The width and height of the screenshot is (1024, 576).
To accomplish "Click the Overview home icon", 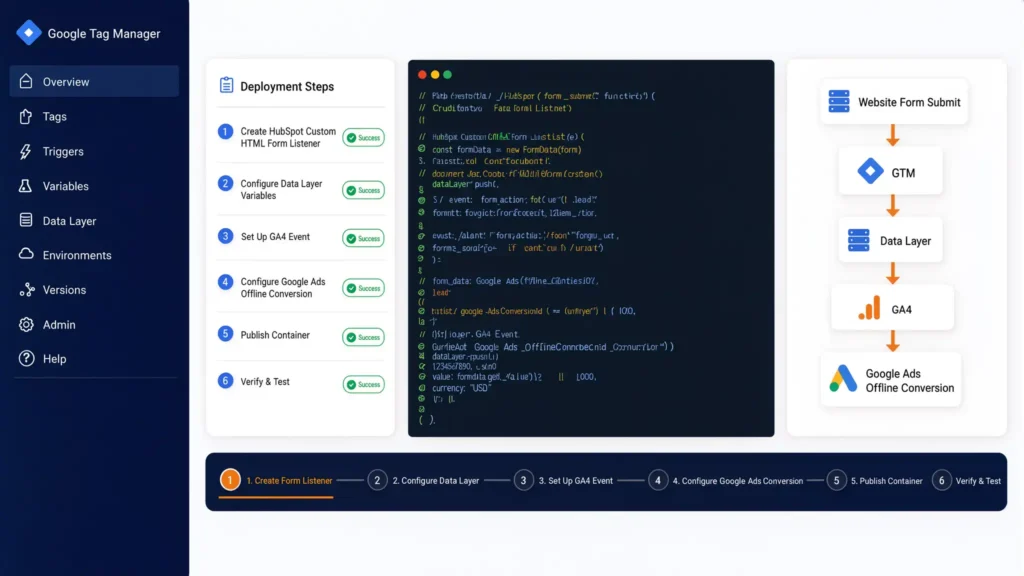I will [x=25, y=81].
